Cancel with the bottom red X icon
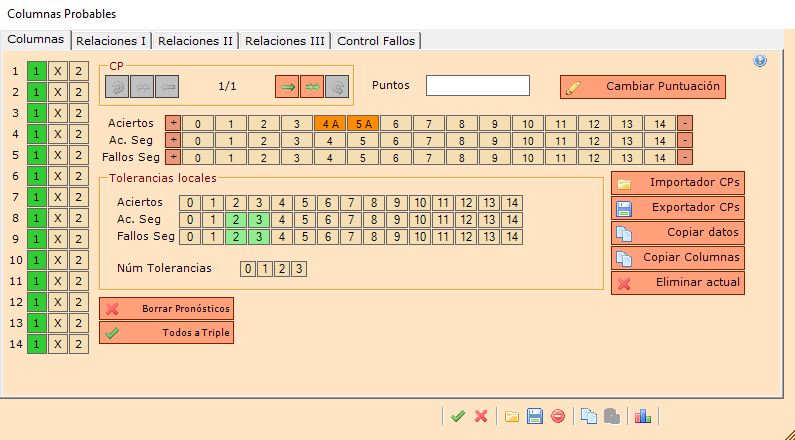Viewport: 795px width, 440px height. click(481, 416)
